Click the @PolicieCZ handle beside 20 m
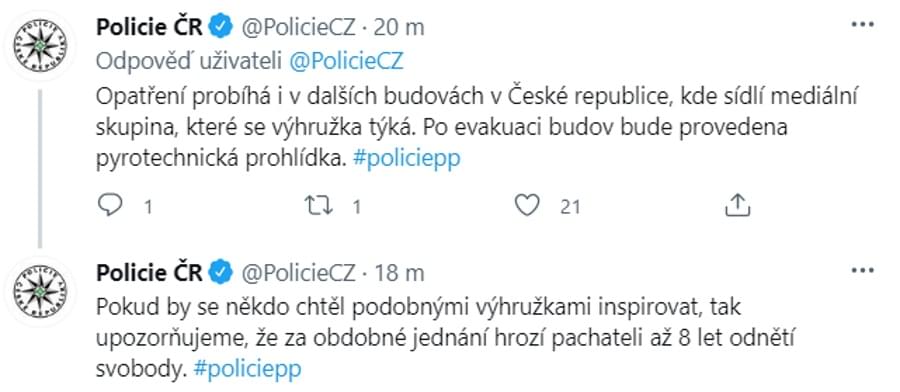900x392 pixels. point(298,28)
